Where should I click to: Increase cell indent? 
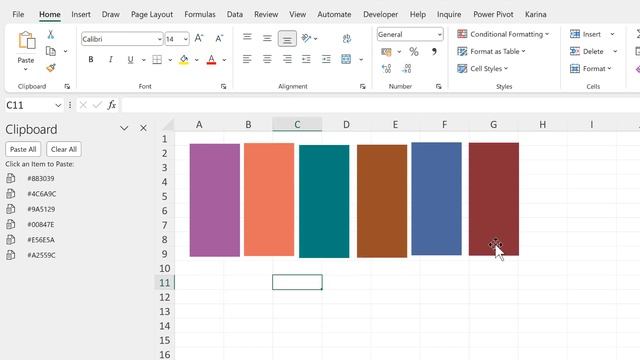(326, 59)
